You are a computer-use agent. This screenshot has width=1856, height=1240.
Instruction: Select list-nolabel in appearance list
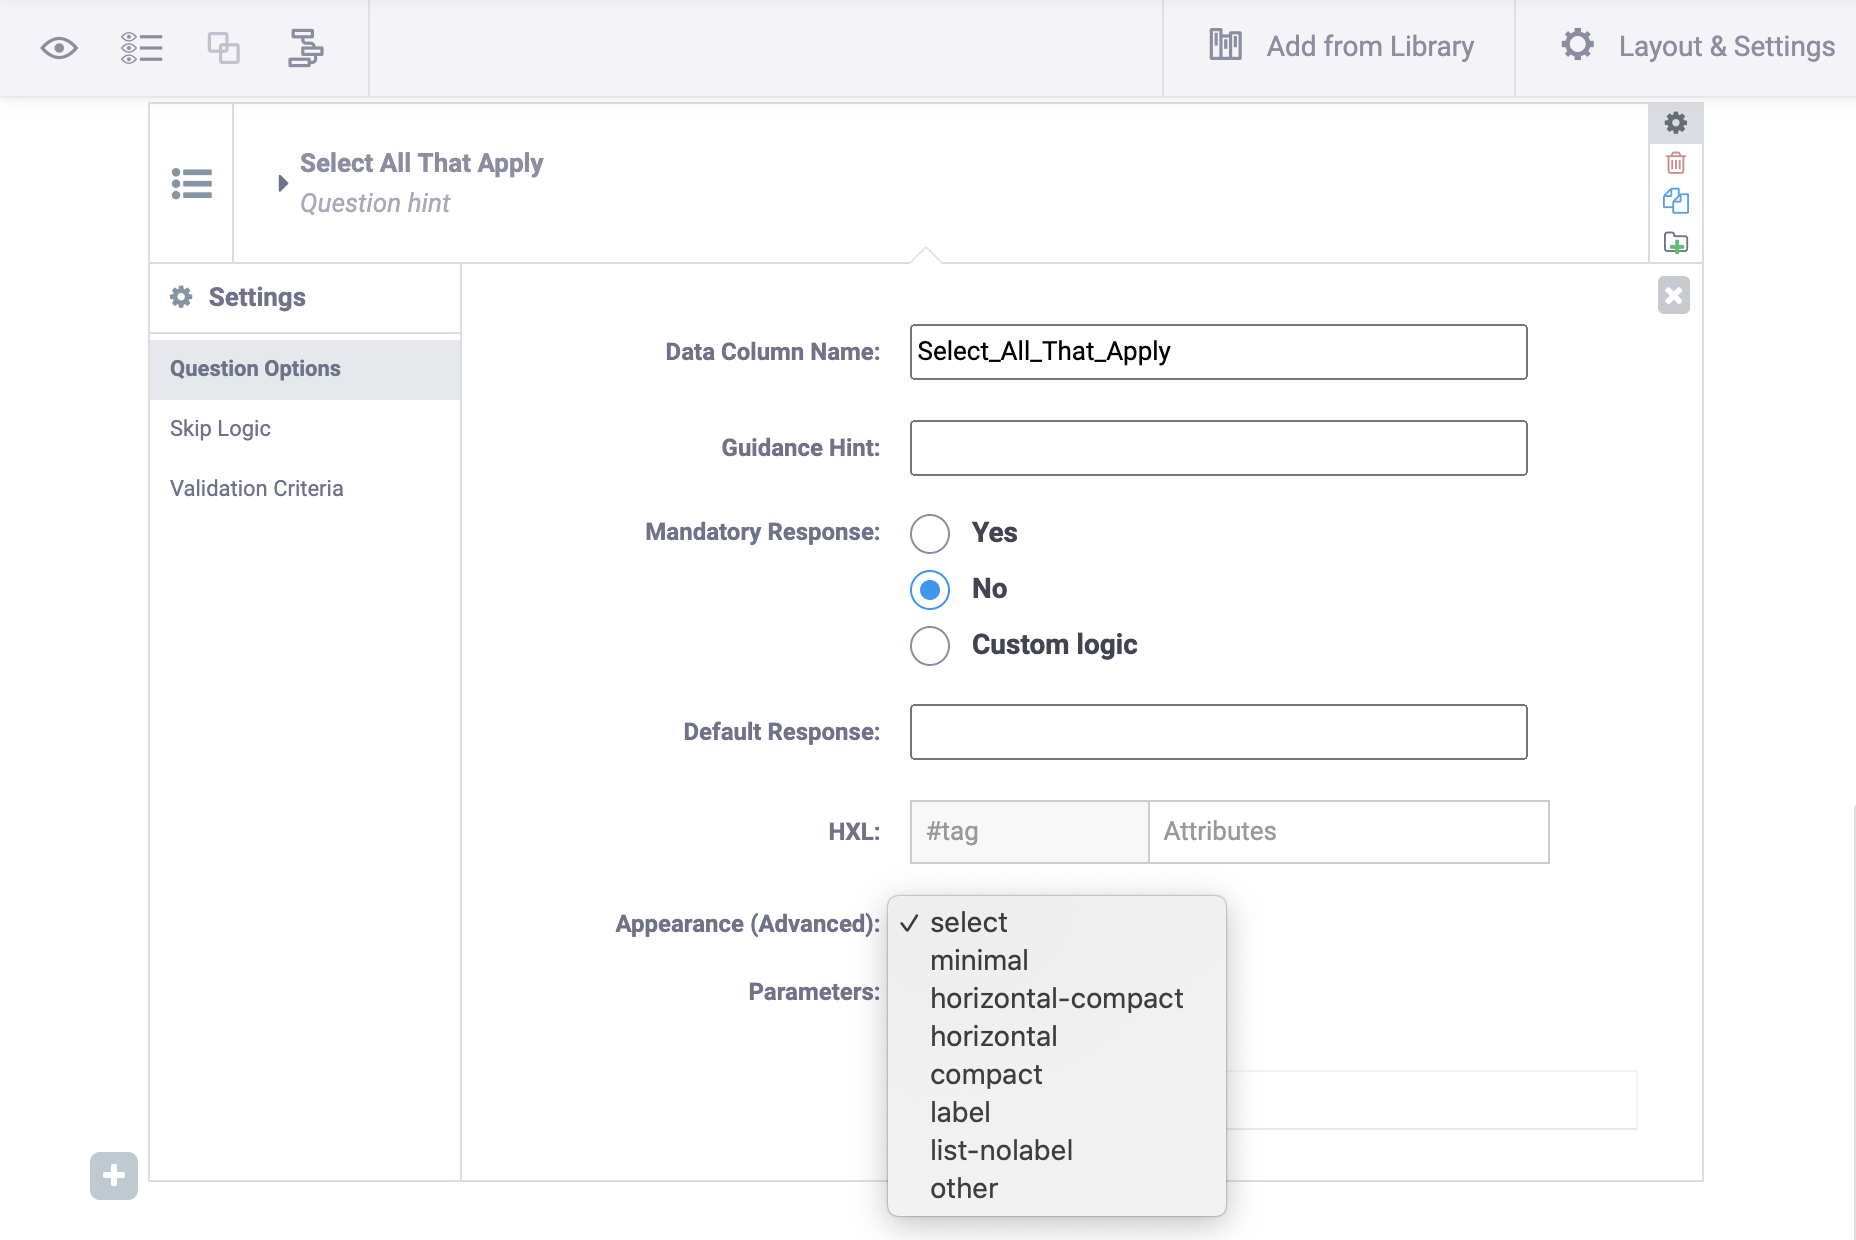point(1001,1150)
